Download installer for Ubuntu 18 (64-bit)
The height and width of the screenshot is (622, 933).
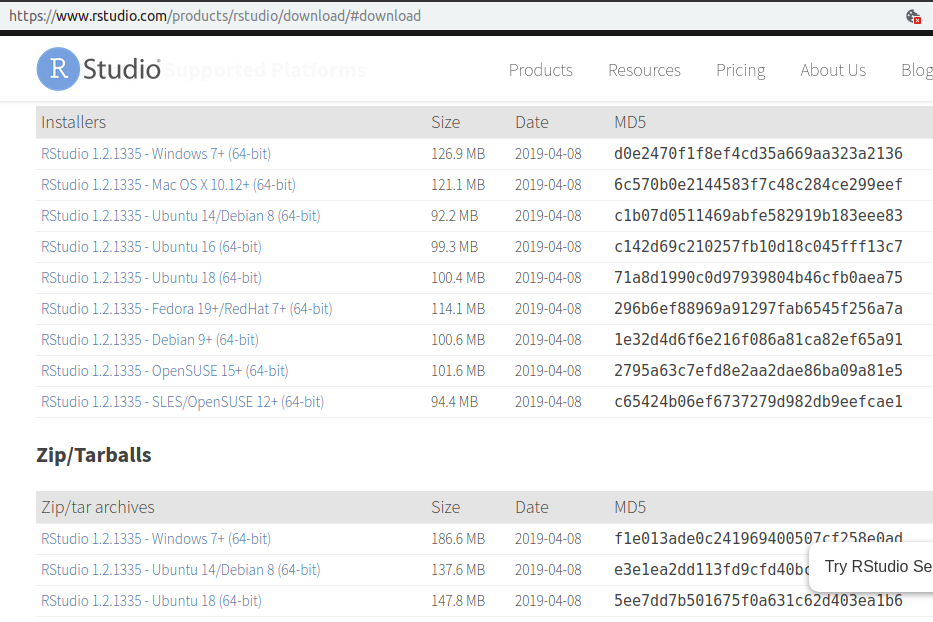click(x=151, y=278)
